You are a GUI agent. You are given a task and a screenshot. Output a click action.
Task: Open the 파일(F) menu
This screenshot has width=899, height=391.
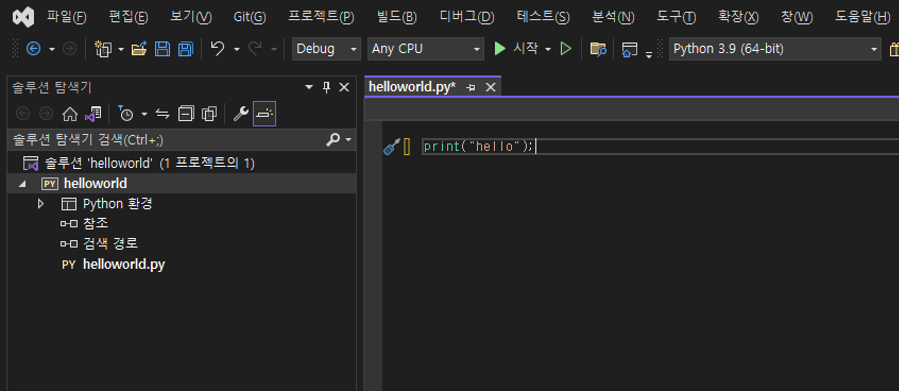point(67,17)
